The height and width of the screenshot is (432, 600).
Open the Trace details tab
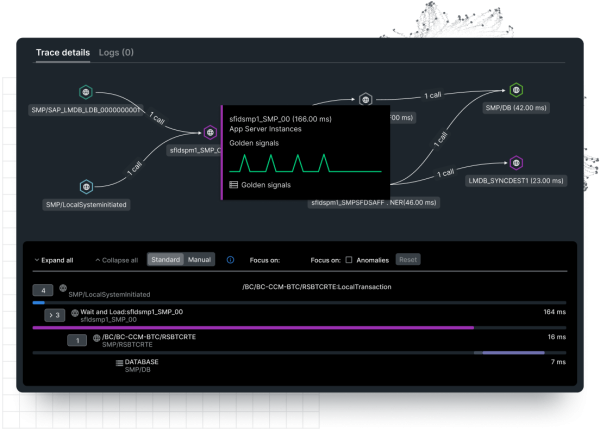pyautogui.click(x=63, y=52)
